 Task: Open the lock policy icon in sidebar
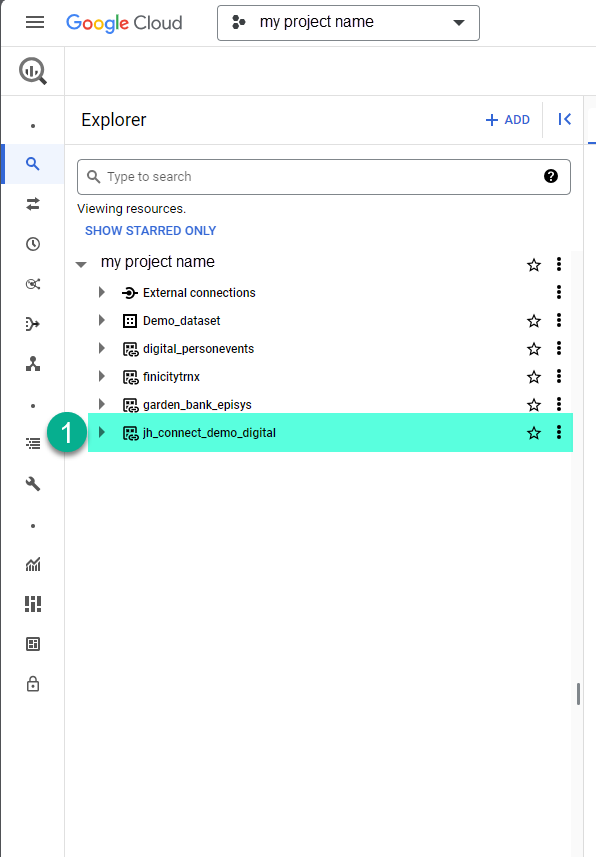(x=33, y=684)
